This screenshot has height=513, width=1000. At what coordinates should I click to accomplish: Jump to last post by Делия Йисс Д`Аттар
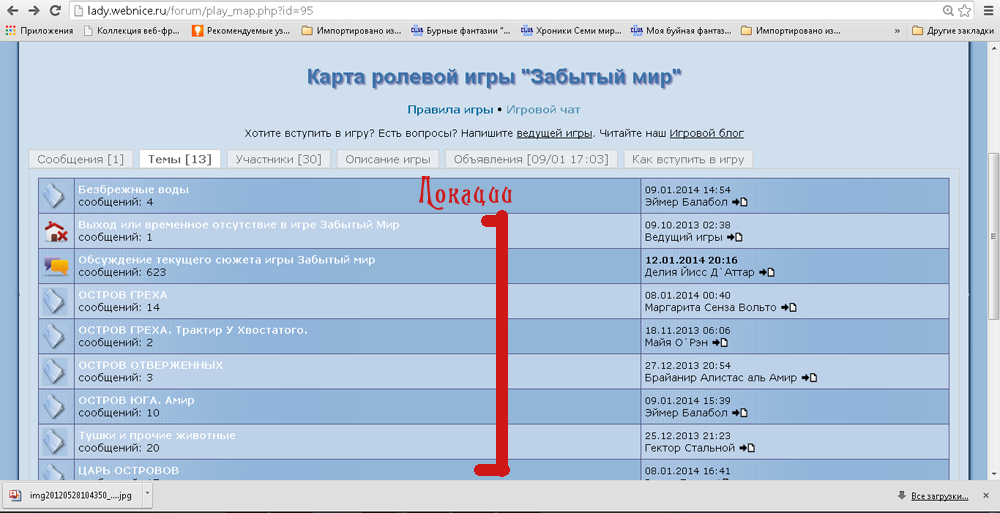767,272
